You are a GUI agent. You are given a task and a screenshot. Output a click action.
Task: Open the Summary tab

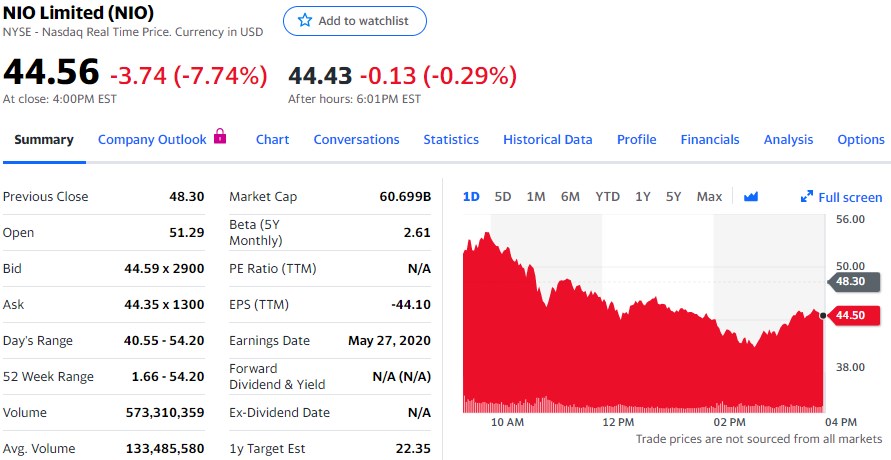(x=43, y=140)
